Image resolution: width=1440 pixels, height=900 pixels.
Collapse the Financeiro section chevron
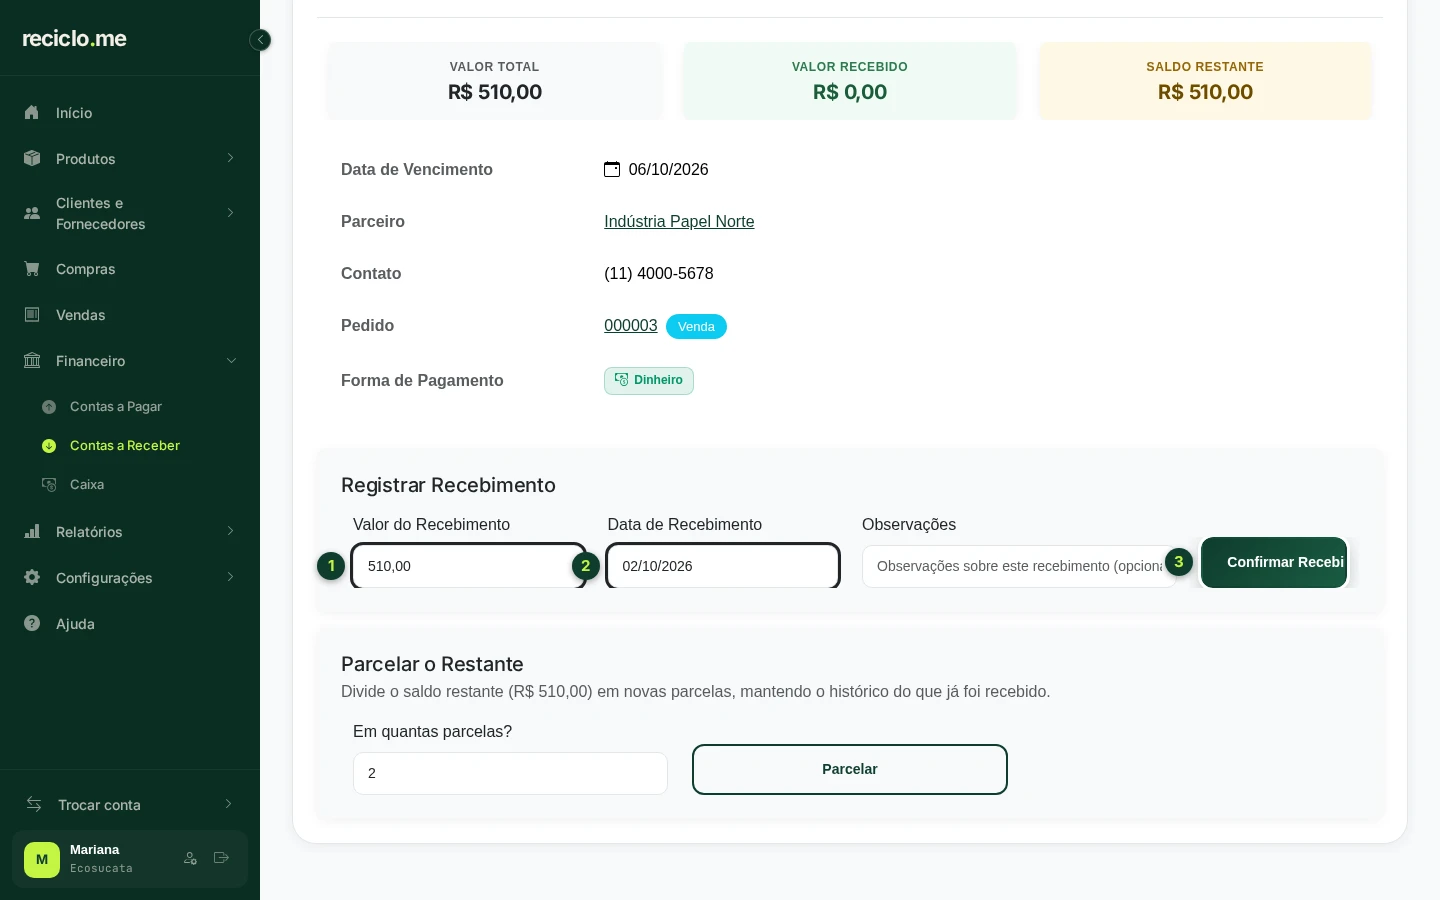pos(231,361)
